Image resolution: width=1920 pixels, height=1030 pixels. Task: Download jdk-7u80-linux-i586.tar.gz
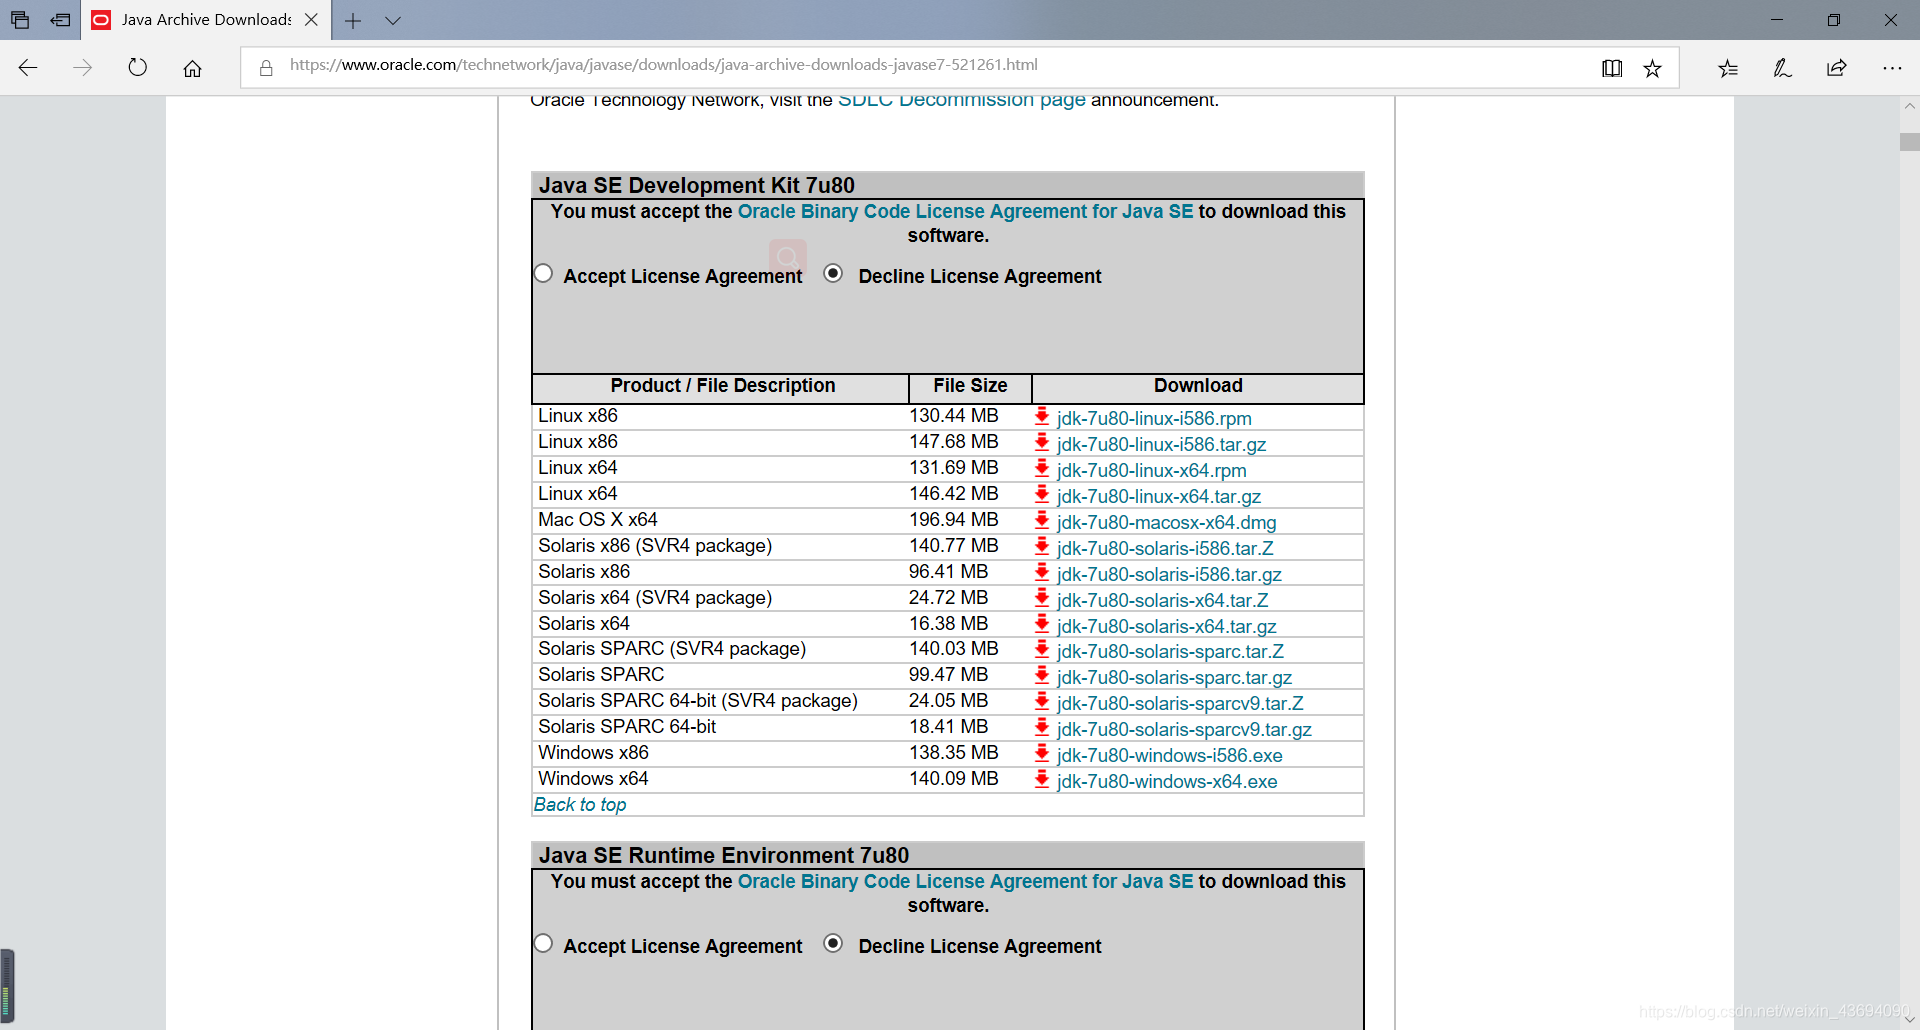coord(1161,445)
